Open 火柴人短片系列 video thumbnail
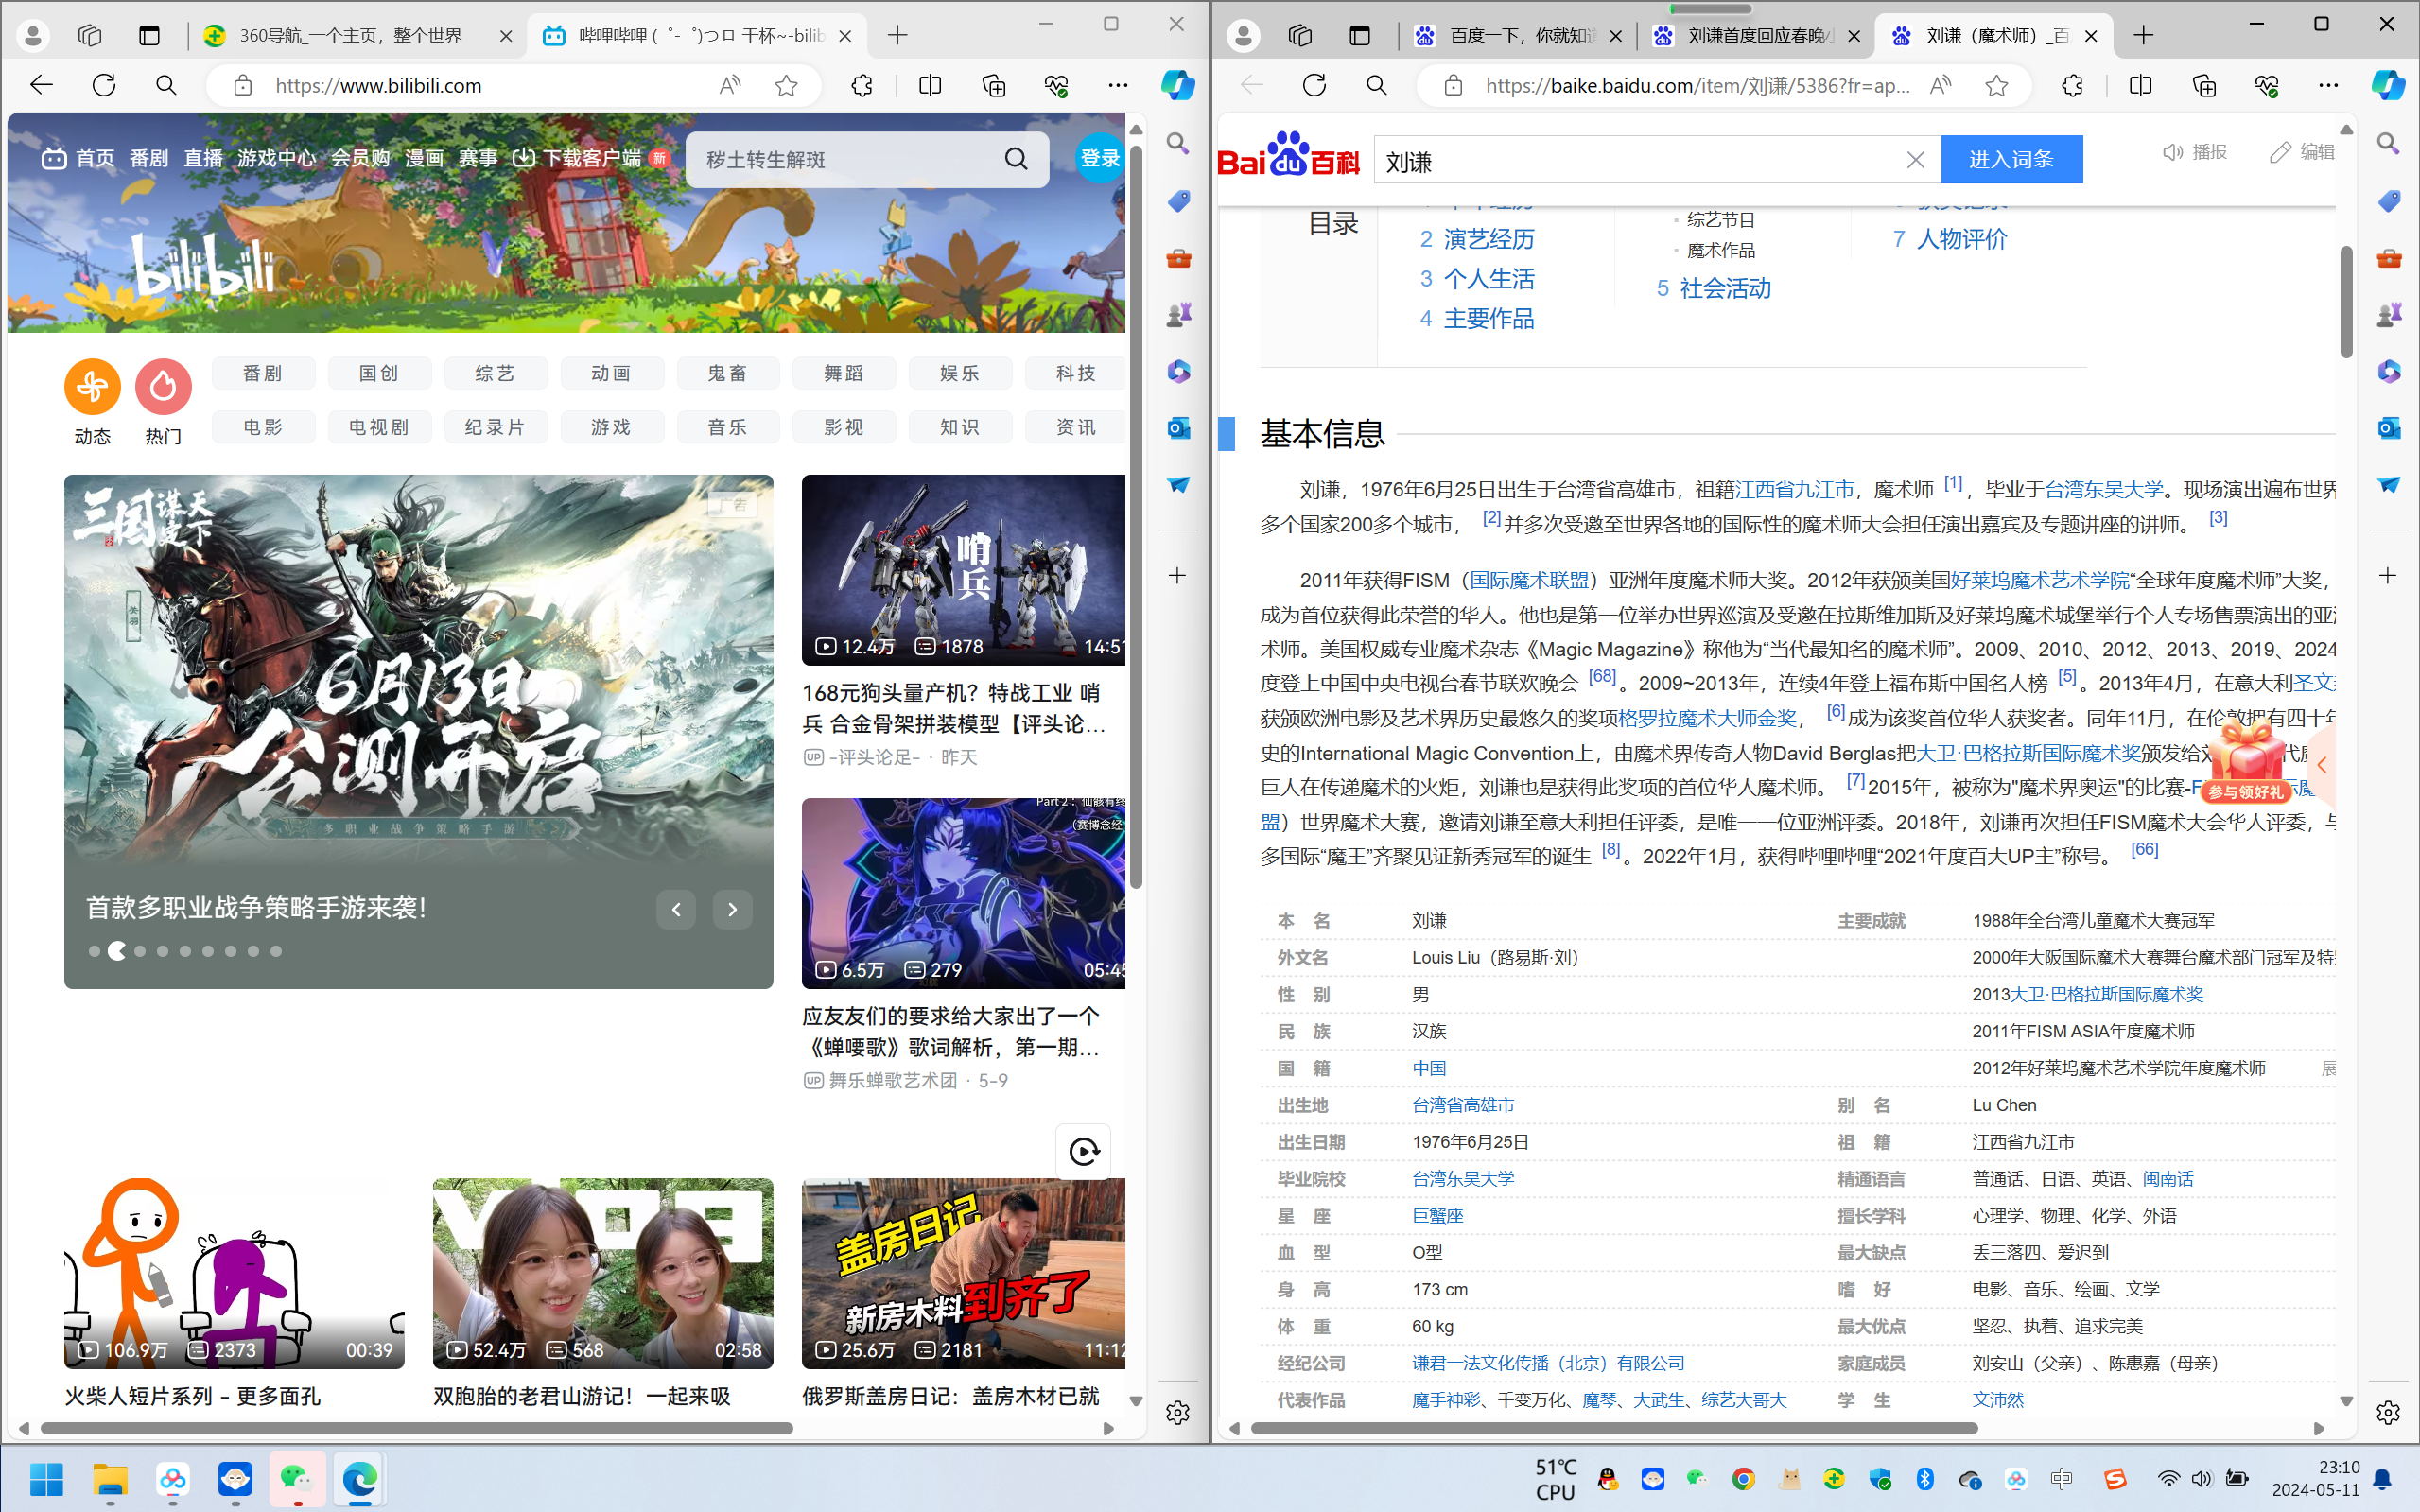 [234, 1273]
